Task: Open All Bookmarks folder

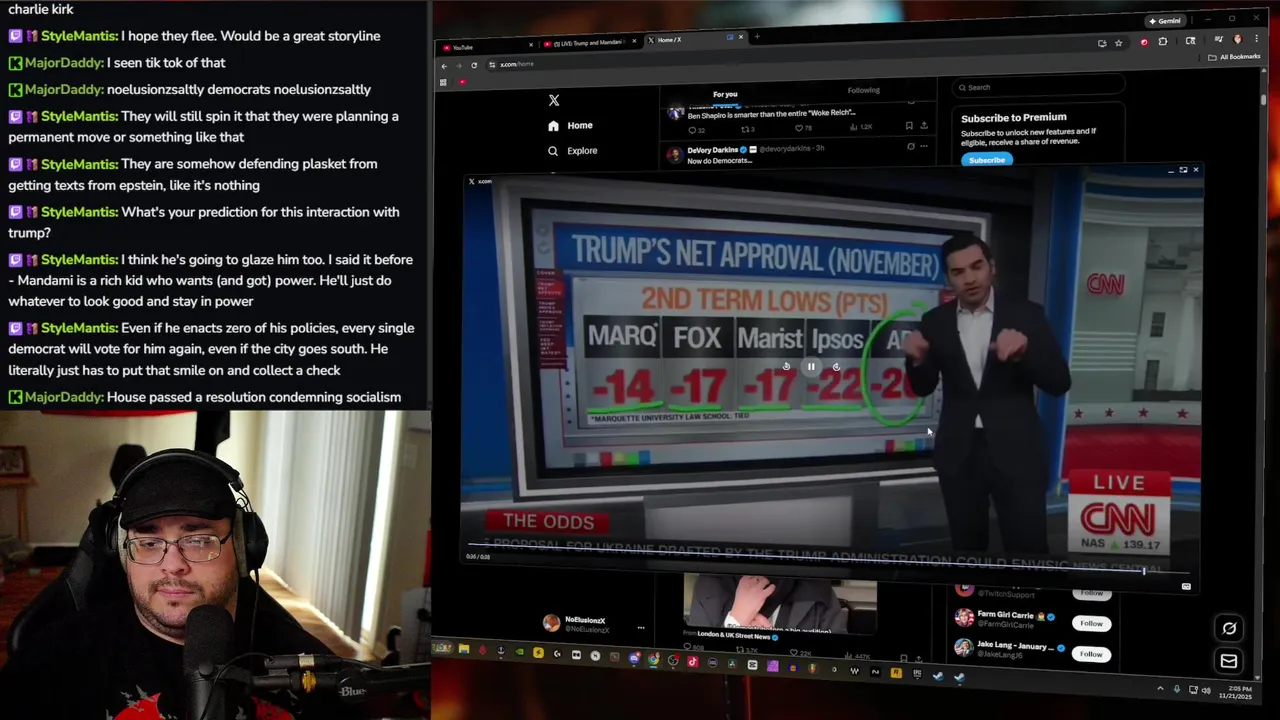Action: click(1234, 57)
